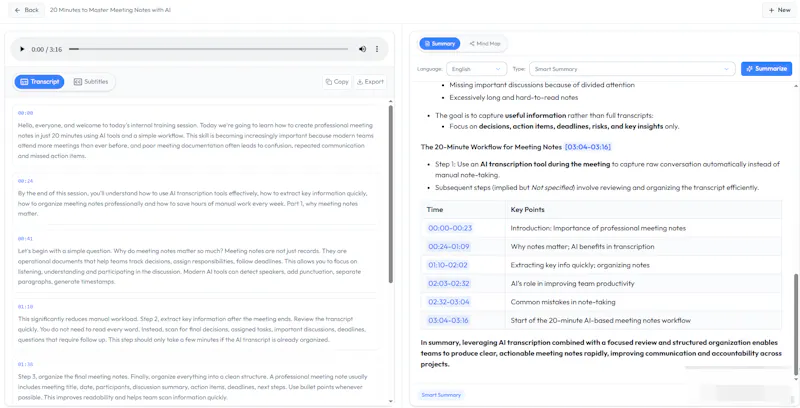Jump to transcript timestamp 00:41

click(26, 239)
